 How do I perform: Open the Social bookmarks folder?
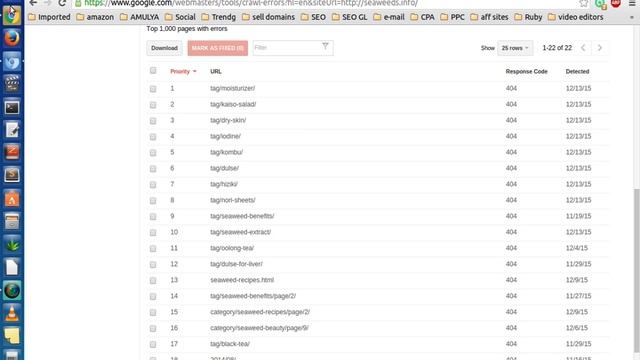pyautogui.click(x=180, y=17)
